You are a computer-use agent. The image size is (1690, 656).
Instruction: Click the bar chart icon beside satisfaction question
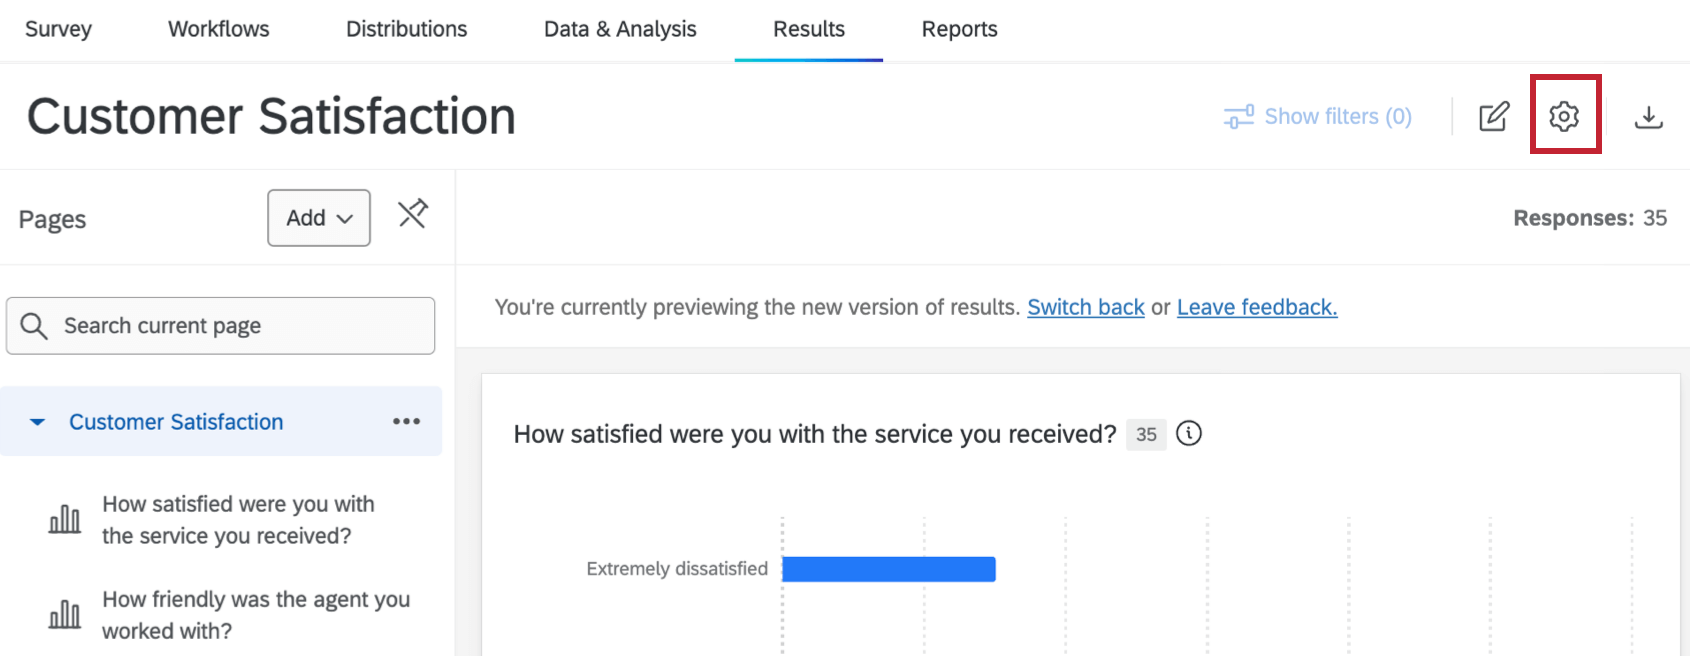click(64, 518)
